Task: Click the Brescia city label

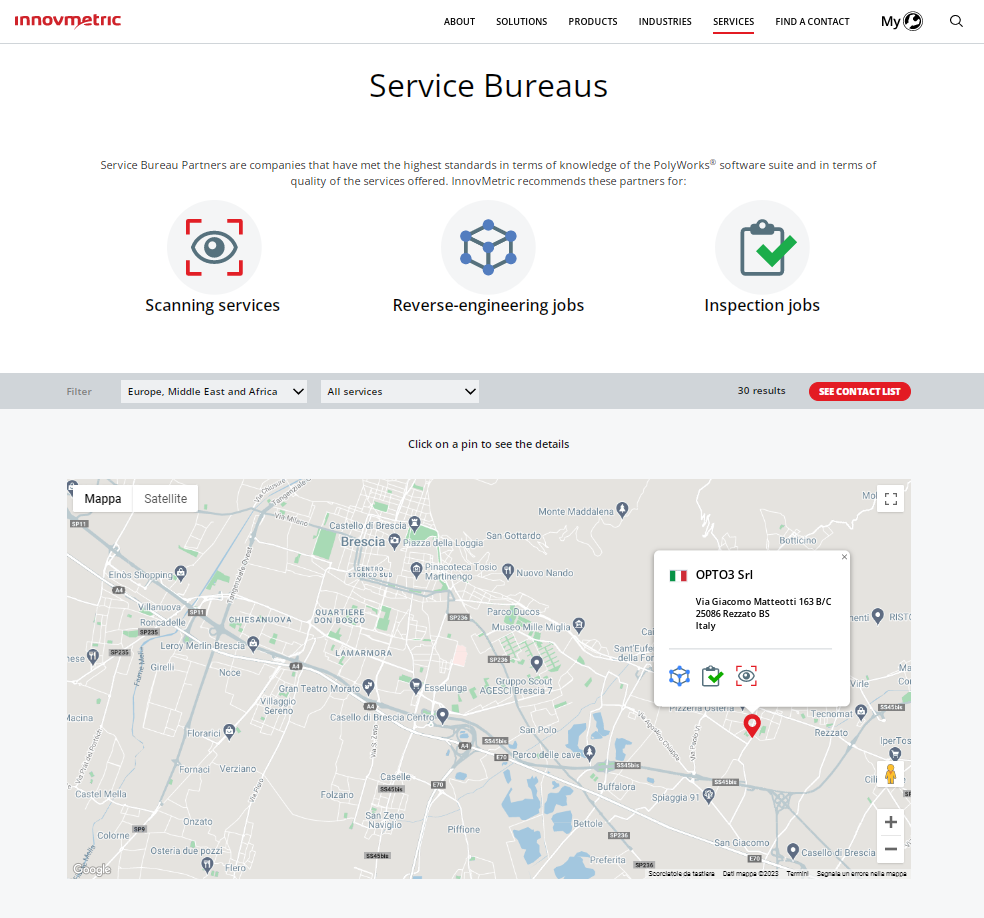Action: click(363, 542)
